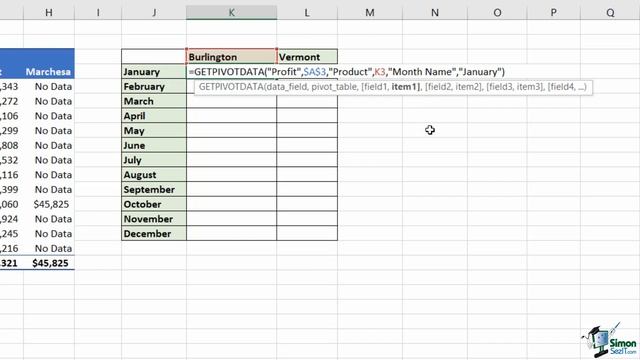Click the March row label
Viewport: 640px width, 360px height.
point(154,101)
